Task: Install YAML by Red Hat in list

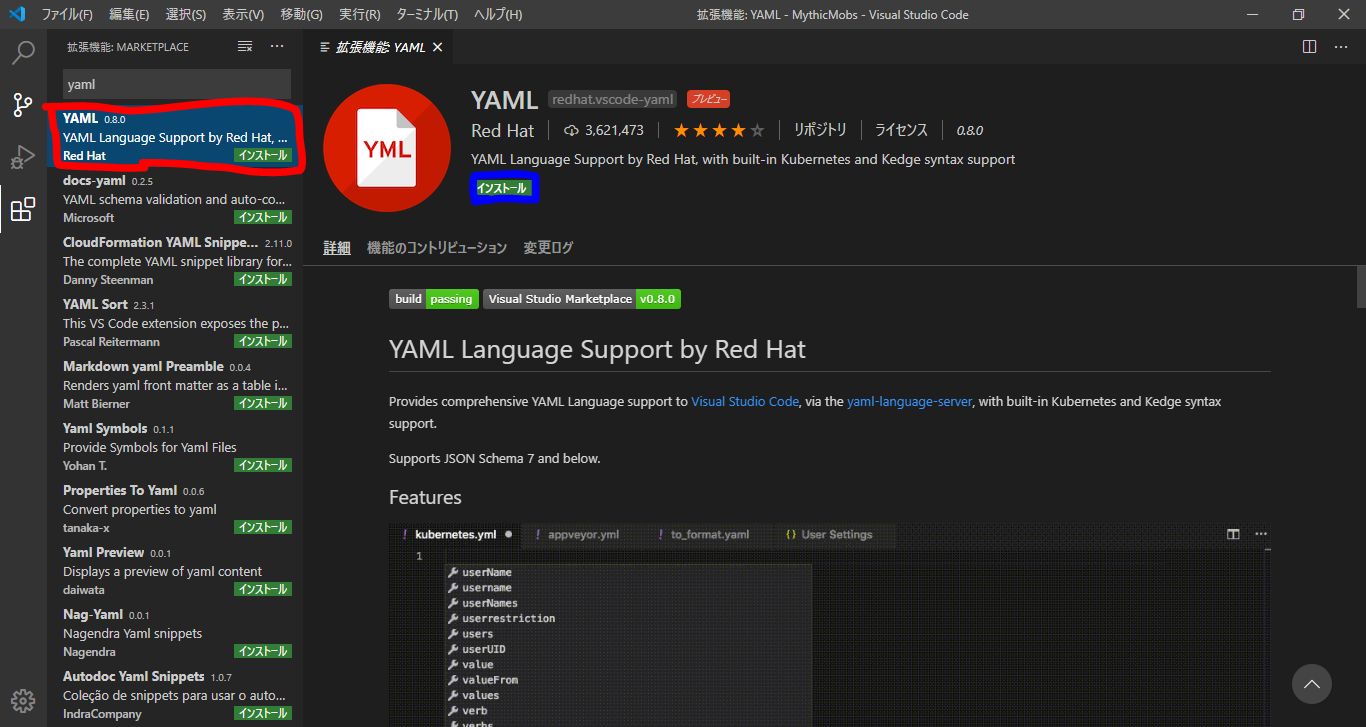Action: pos(263,156)
